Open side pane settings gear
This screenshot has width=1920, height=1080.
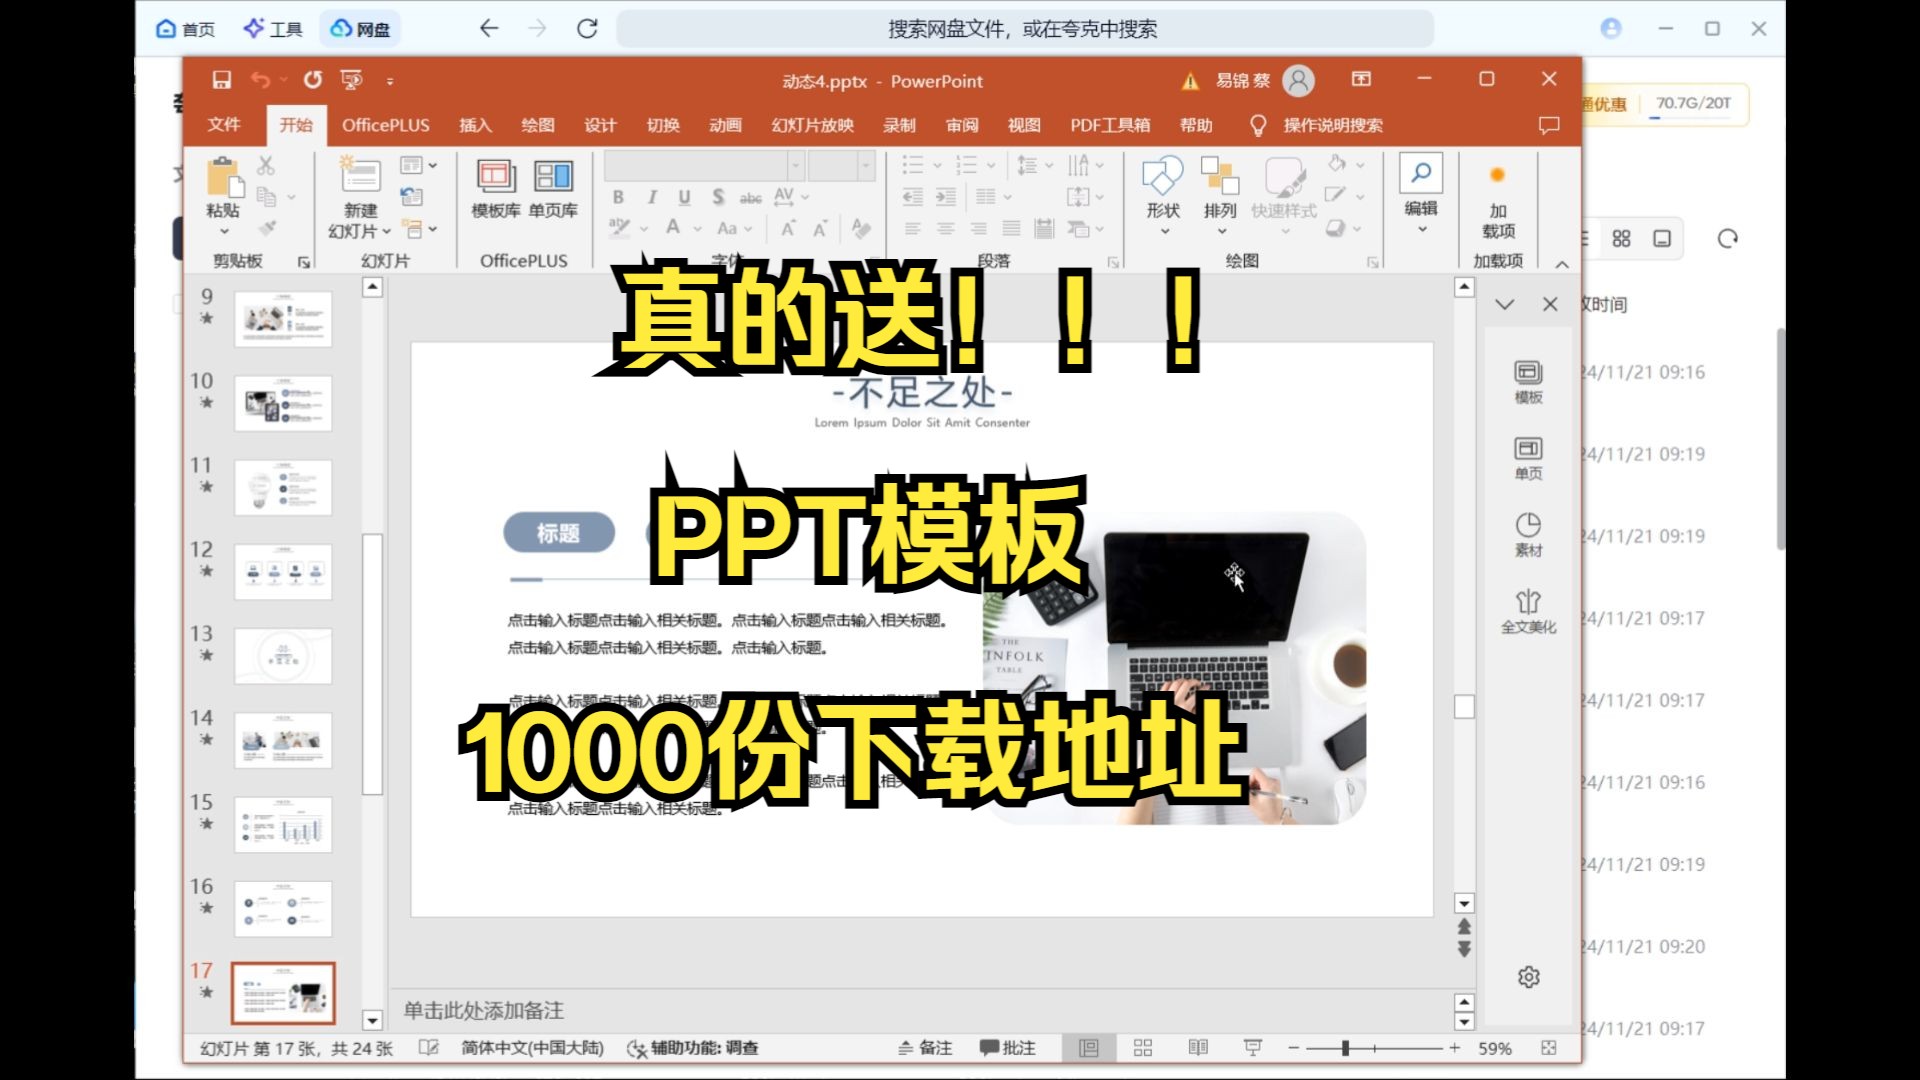[x=1528, y=977]
